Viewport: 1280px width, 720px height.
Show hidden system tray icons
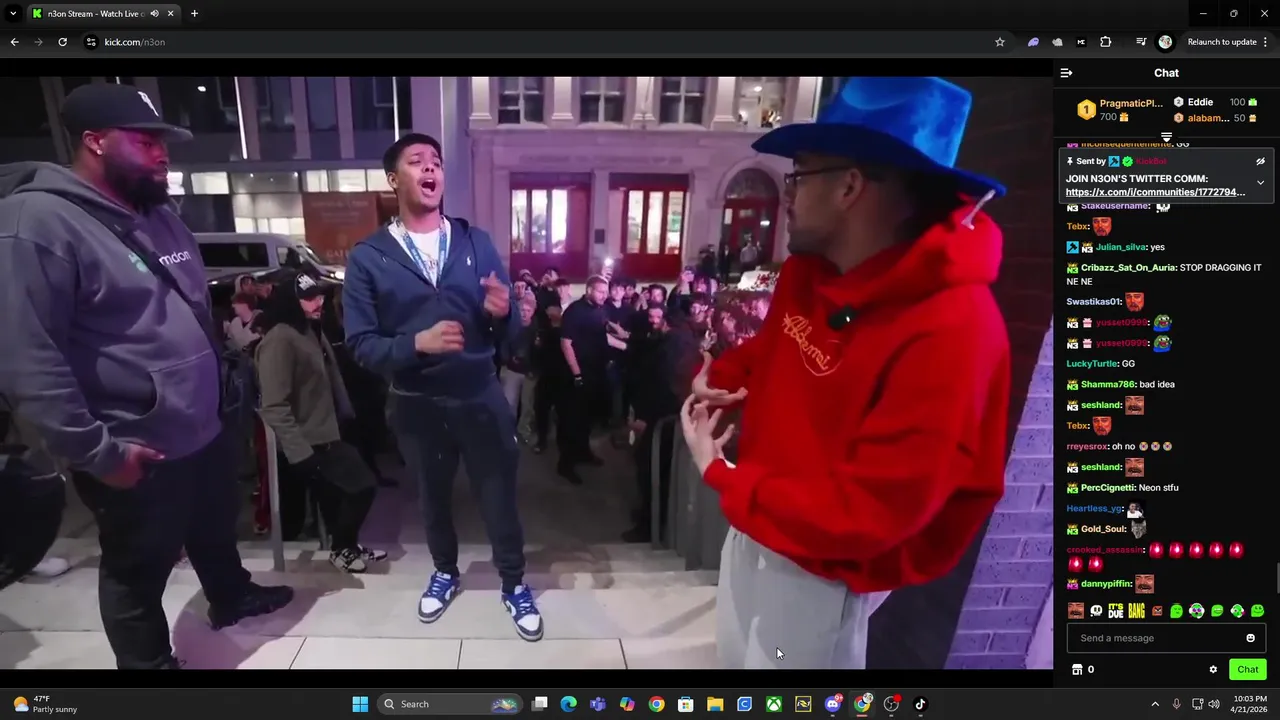coord(1155,704)
